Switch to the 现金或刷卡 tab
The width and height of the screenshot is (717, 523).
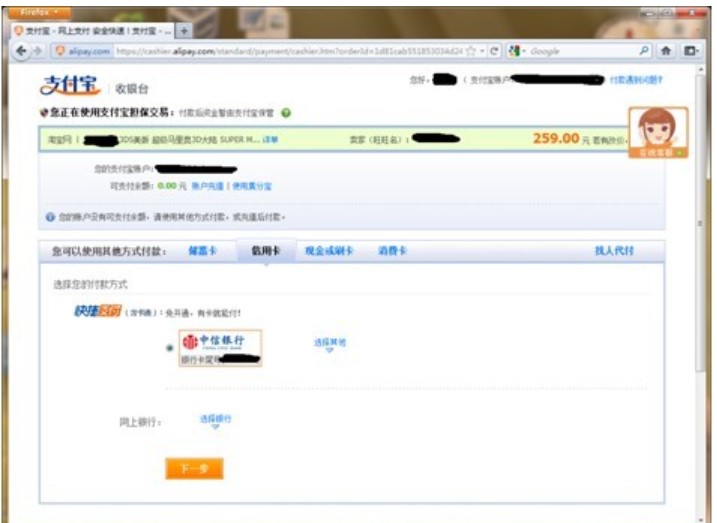(x=329, y=251)
